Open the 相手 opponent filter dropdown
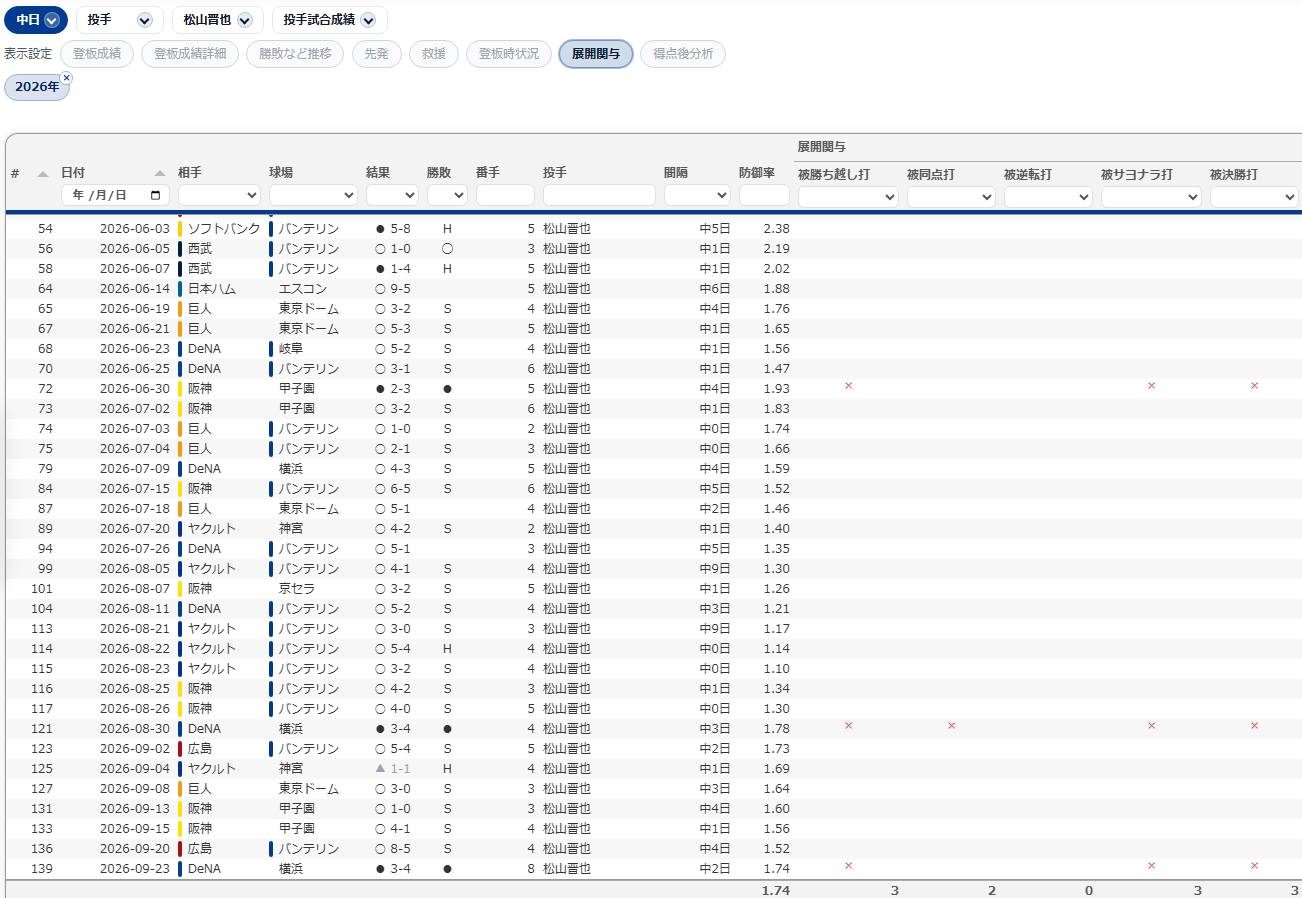 click(219, 195)
